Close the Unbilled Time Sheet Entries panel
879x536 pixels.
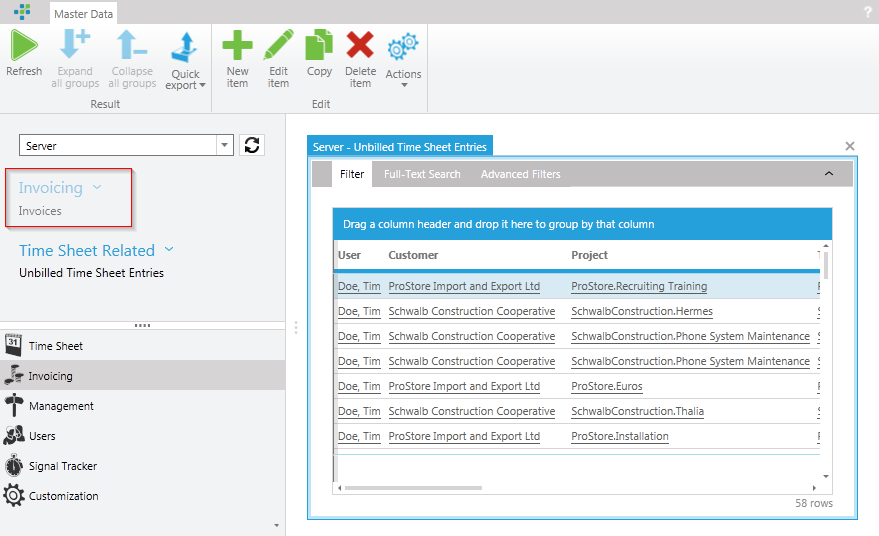(x=850, y=146)
